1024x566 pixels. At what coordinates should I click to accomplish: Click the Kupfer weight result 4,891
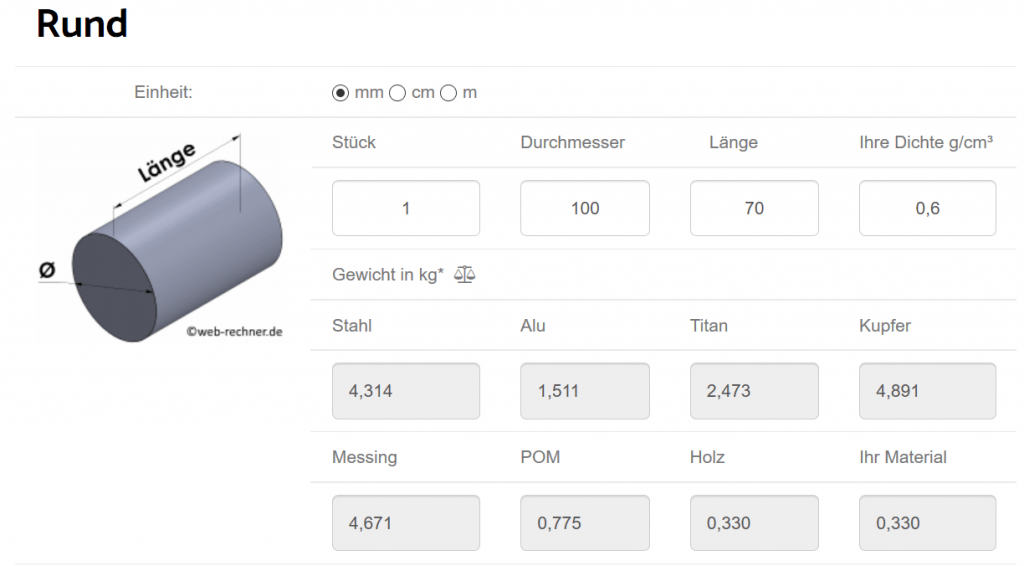927,391
